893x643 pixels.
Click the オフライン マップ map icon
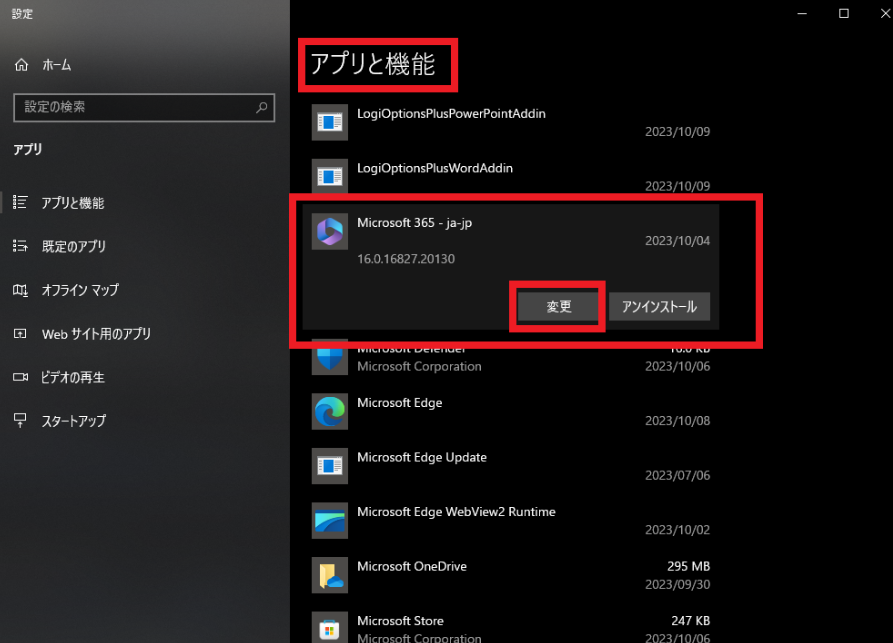pyautogui.click(x=21, y=290)
